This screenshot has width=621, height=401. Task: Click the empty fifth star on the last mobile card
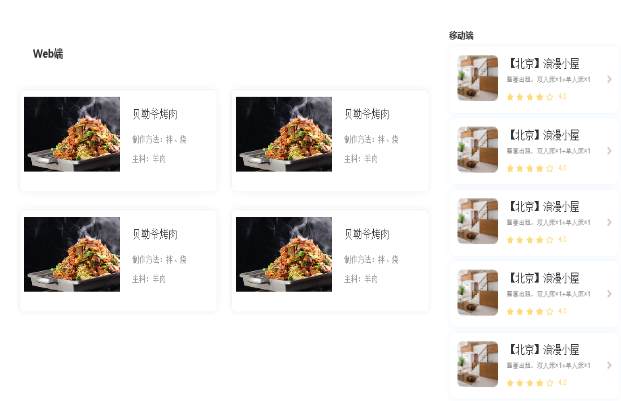pyautogui.click(x=550, y=383)
